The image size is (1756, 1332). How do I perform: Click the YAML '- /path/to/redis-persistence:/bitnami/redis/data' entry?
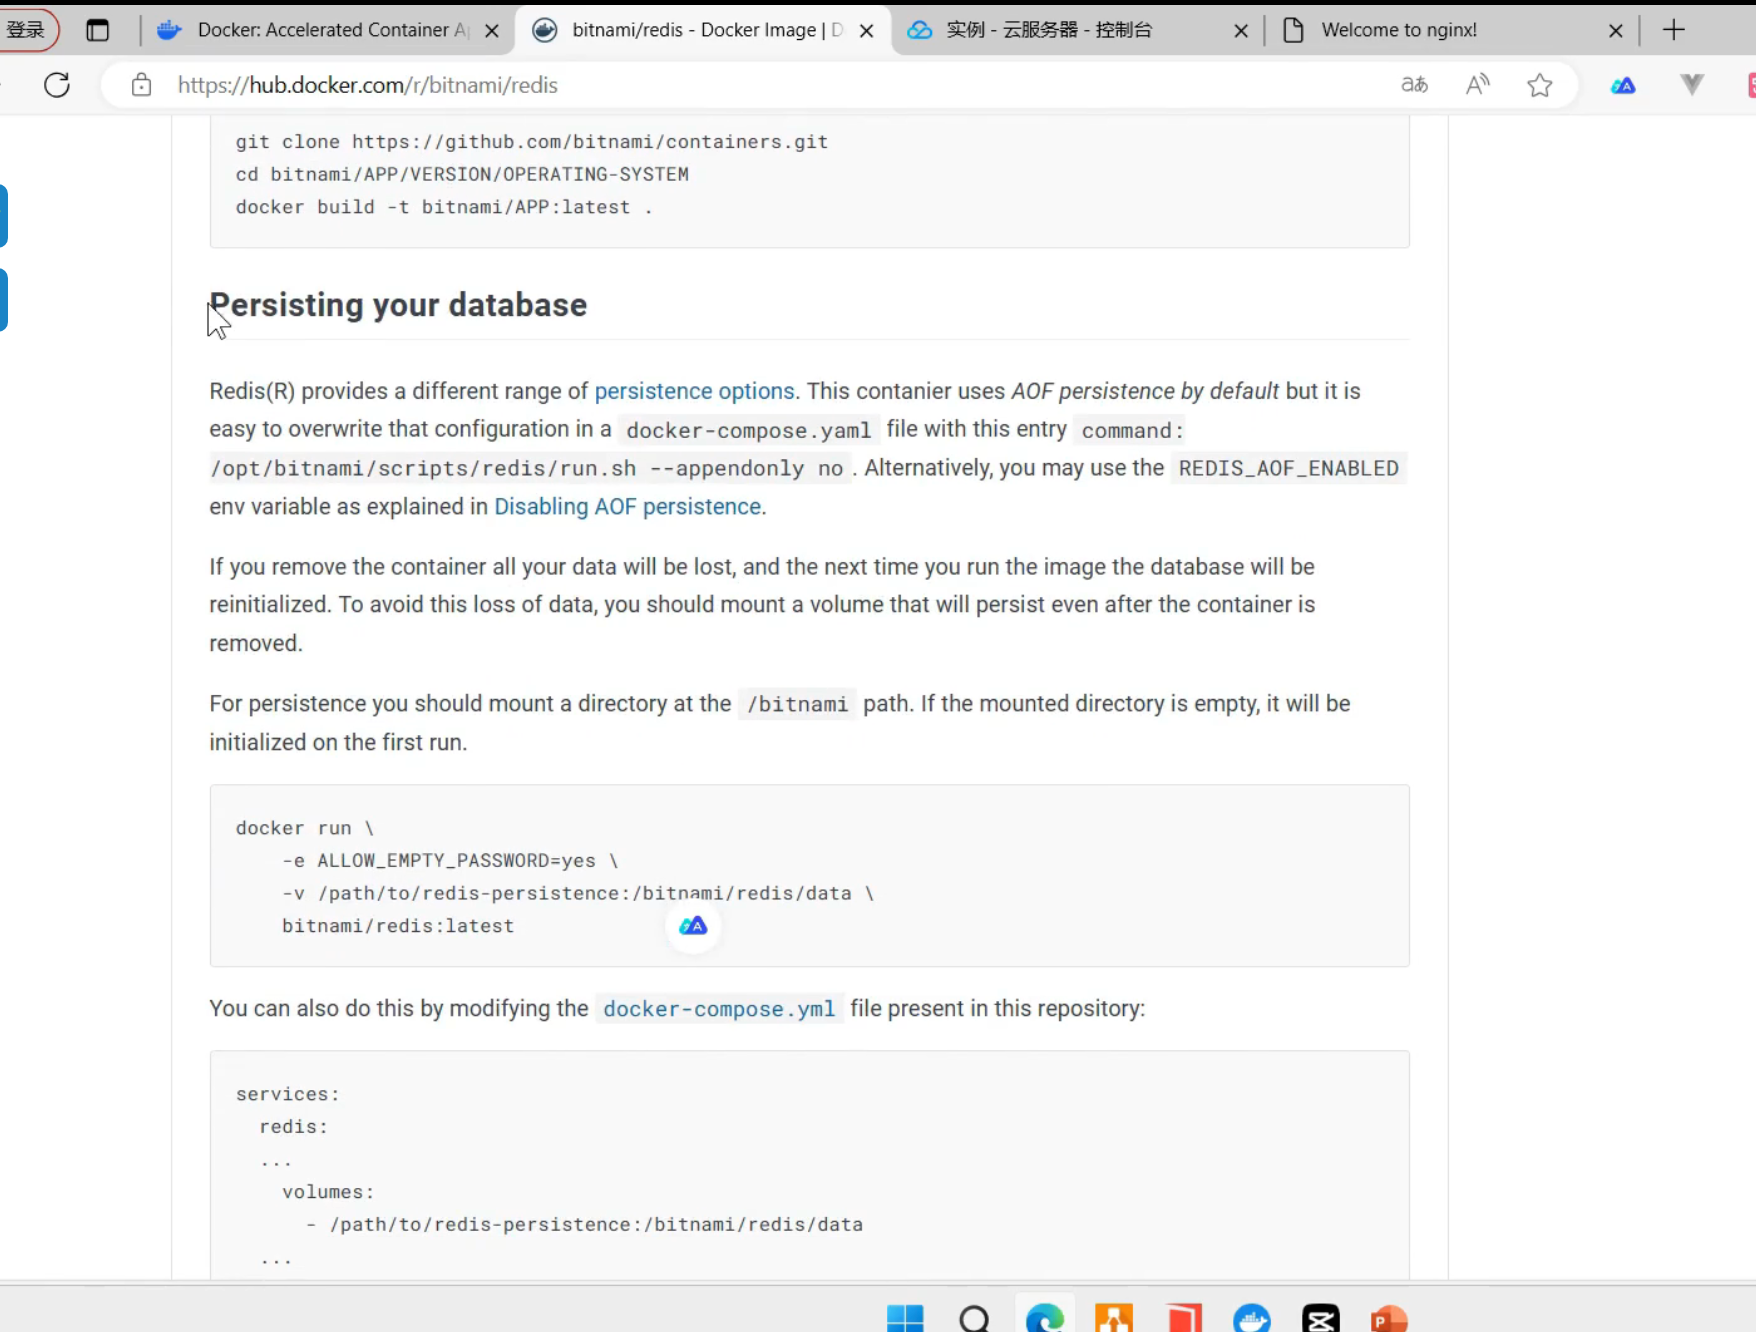(585, 1225)
